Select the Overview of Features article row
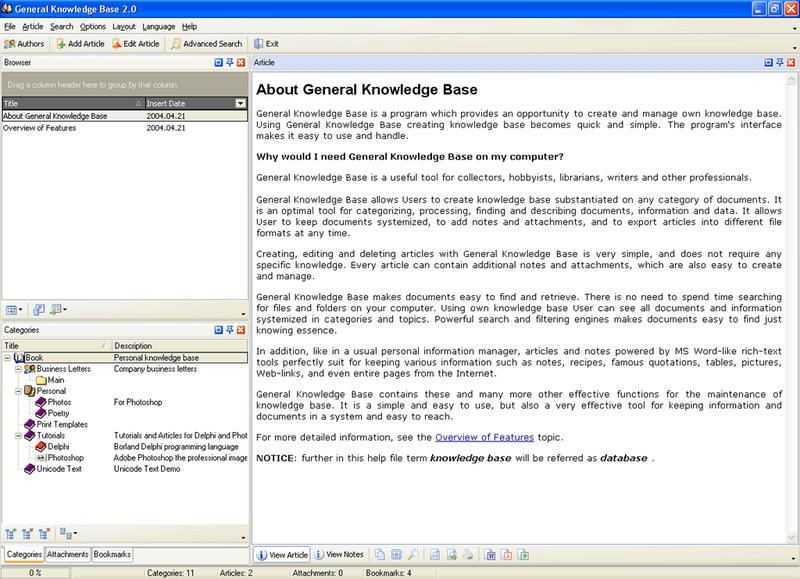 [x=125, y=128]
